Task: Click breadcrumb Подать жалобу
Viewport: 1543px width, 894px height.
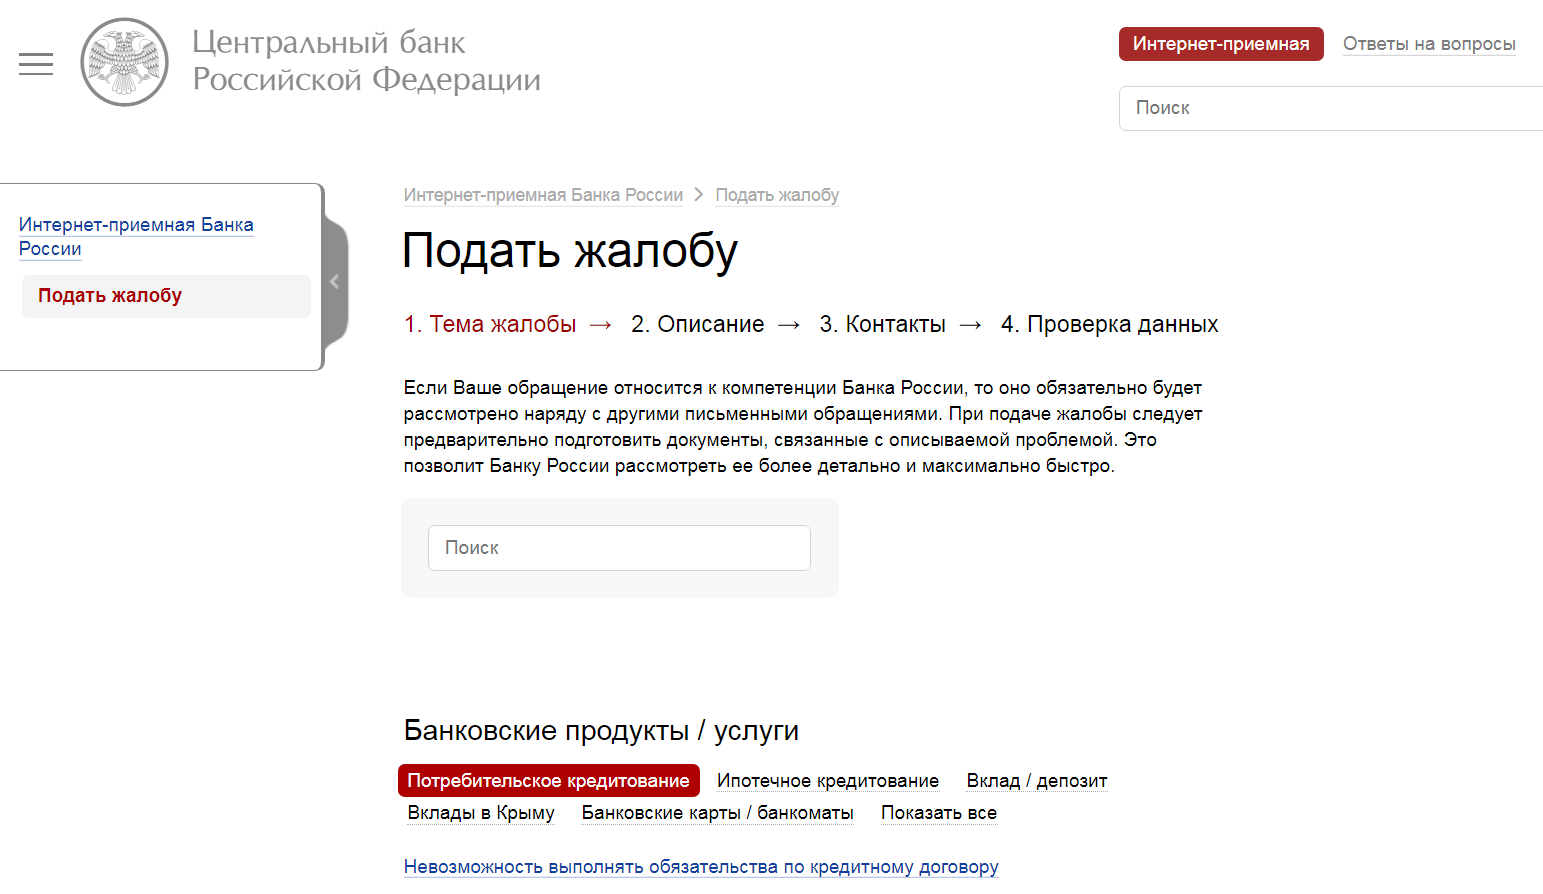Action: point(777,195)
